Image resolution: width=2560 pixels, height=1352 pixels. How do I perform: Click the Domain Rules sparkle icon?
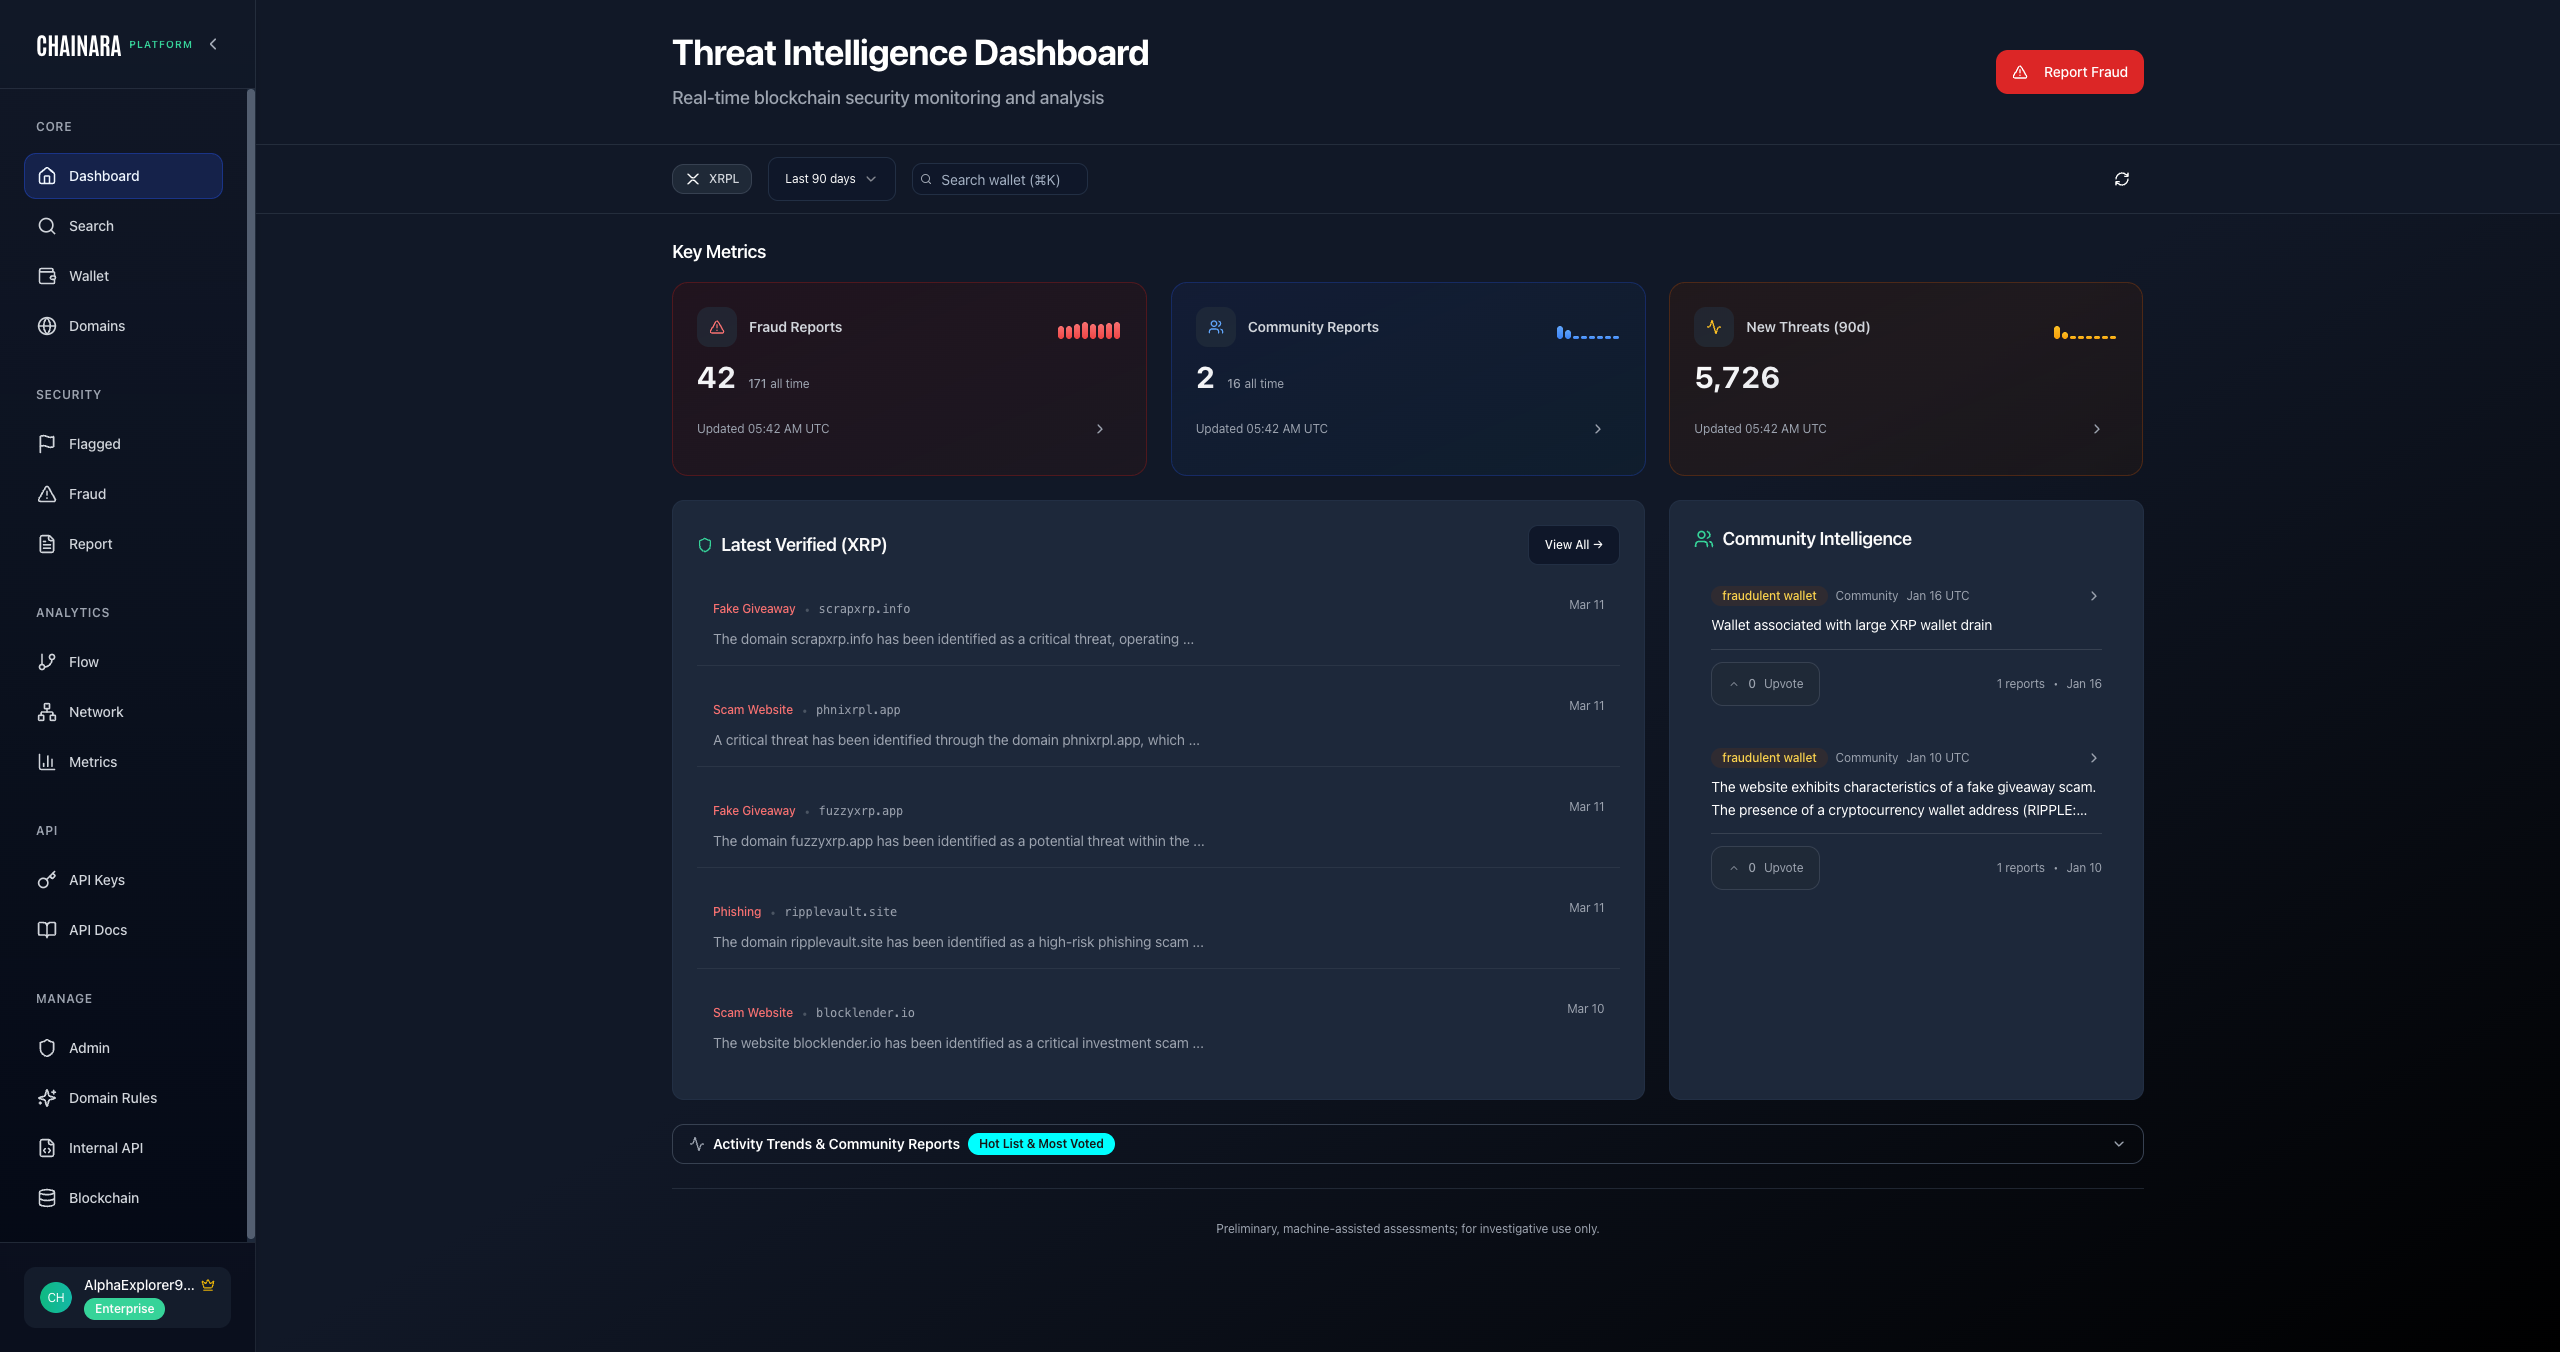[47, 1098]
